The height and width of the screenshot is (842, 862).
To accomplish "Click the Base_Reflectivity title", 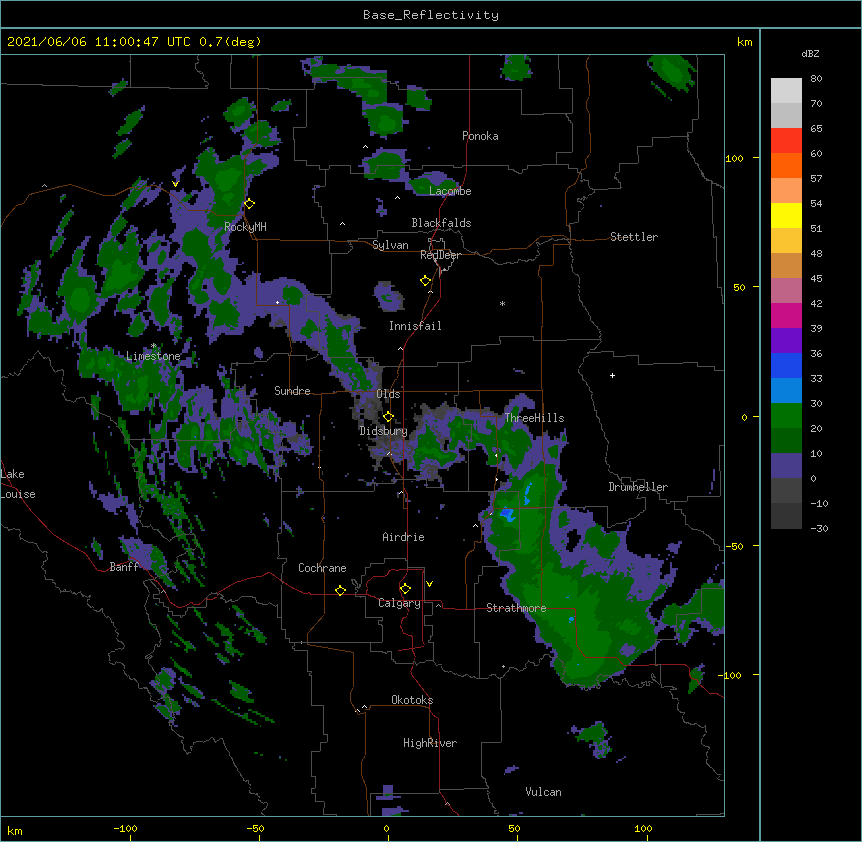I will tap(430, 15).
